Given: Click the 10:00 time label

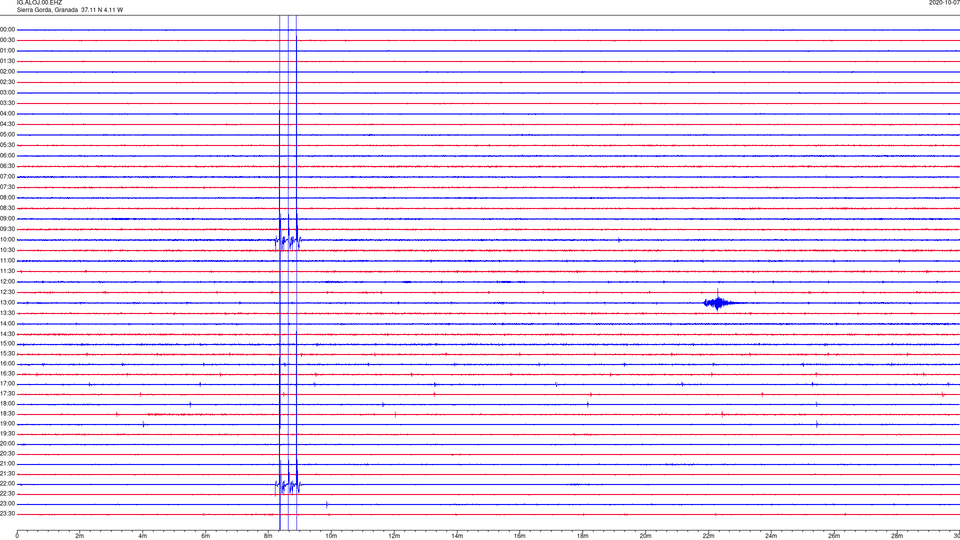Looking at the screenshot, I should 8,239.
